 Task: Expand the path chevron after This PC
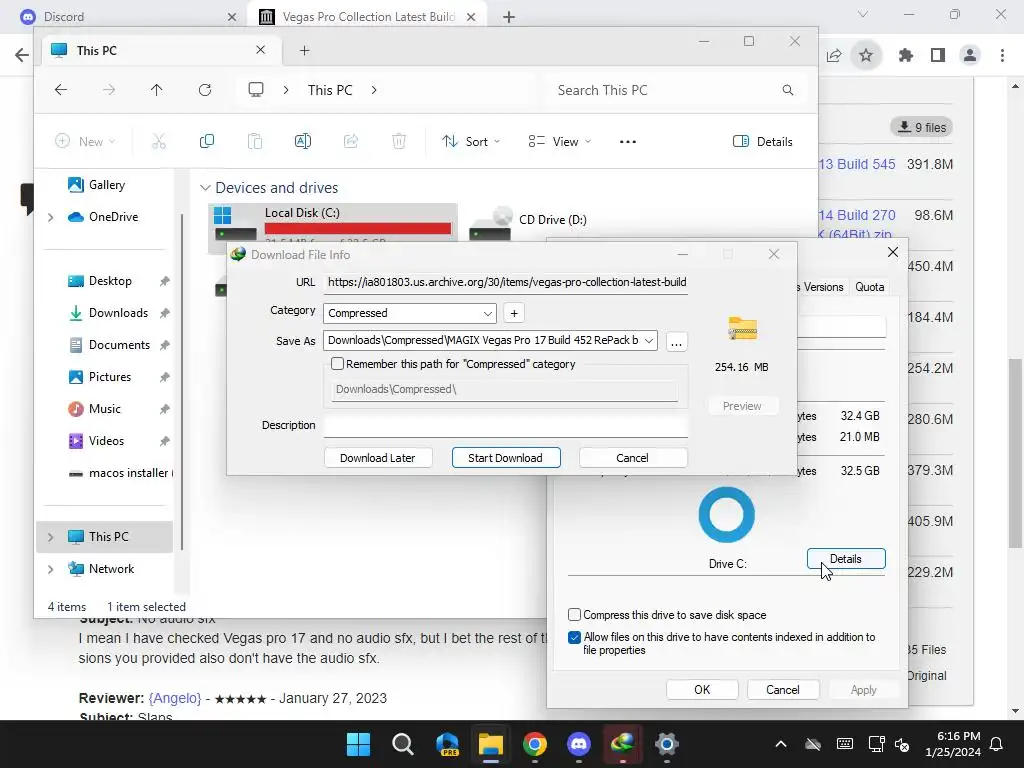pos(374,90)
